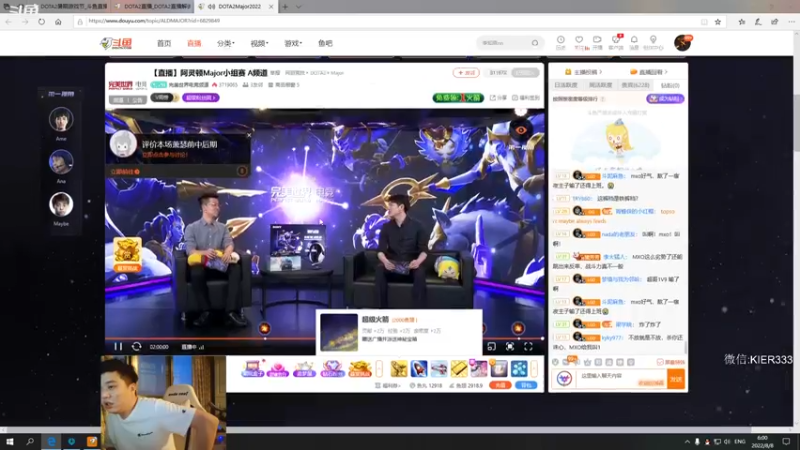Screen dimensions: 800x450
Task: Expand the 游戏 dropdown menu
Action: tap(293, 43)
